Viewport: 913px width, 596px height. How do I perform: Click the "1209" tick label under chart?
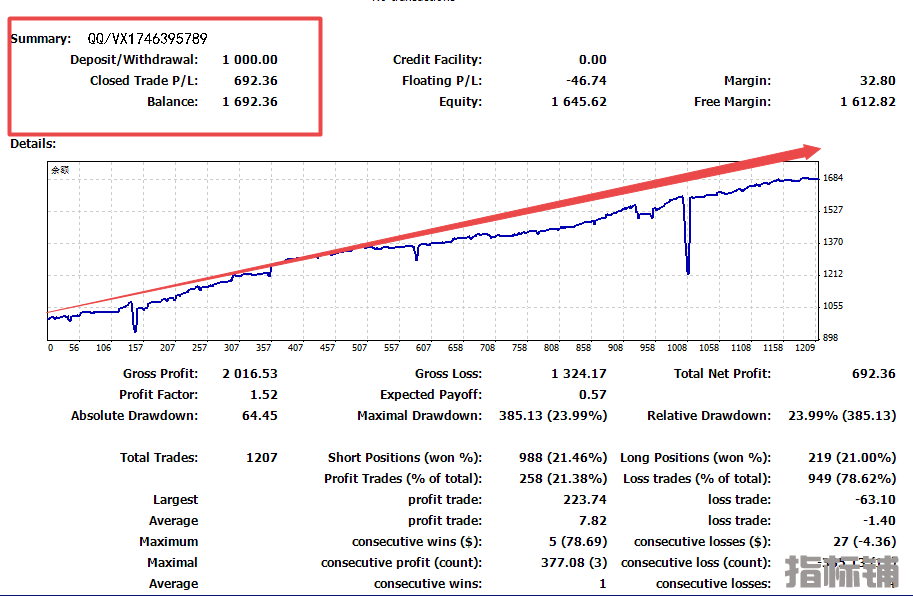pos(805,347)
